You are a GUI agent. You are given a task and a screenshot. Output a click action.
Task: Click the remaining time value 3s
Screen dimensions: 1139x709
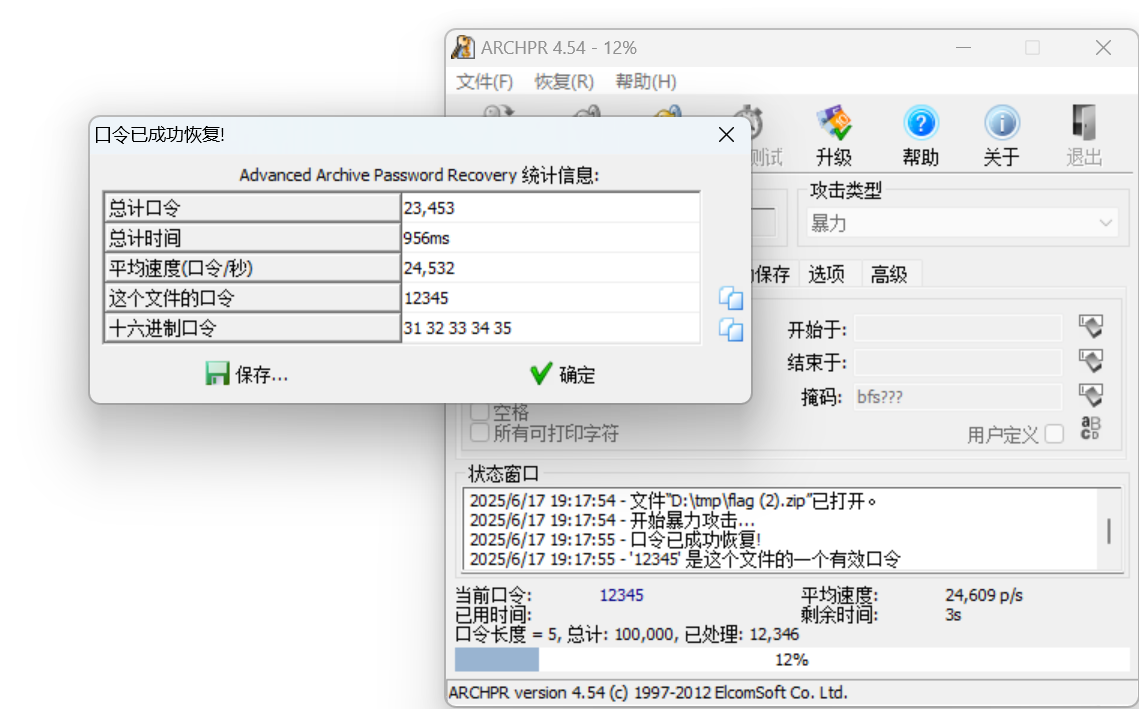[953, 615]
